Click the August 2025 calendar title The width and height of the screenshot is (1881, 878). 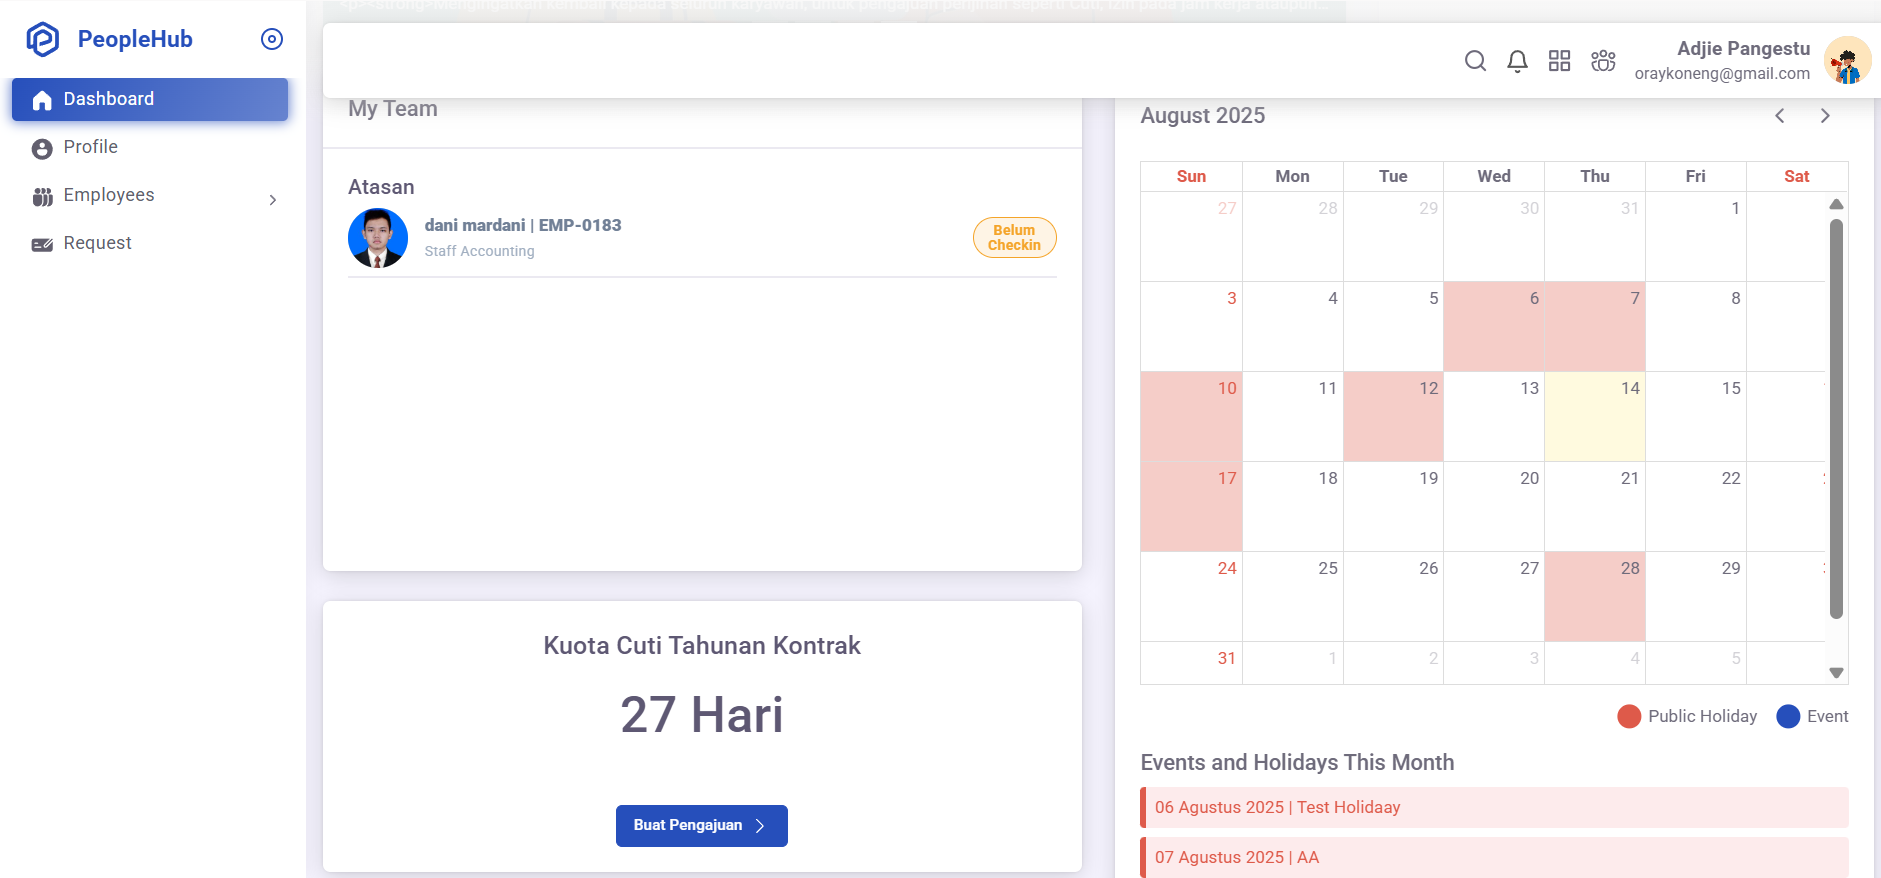(1202, 116)
